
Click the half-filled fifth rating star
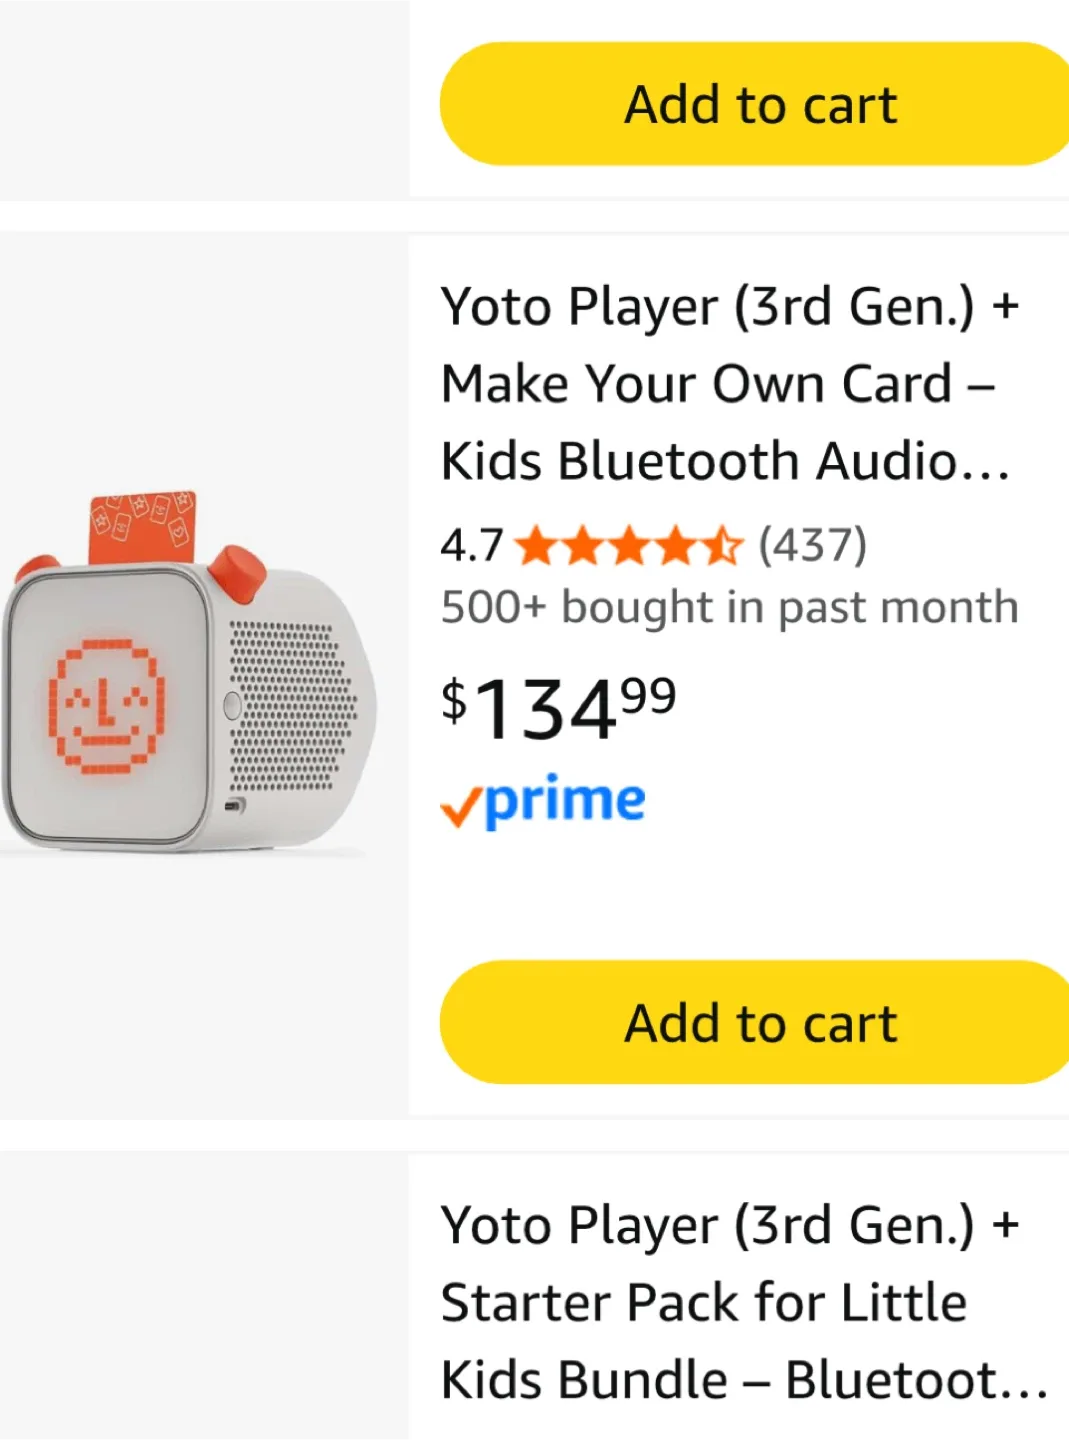[x=723, y=546]
